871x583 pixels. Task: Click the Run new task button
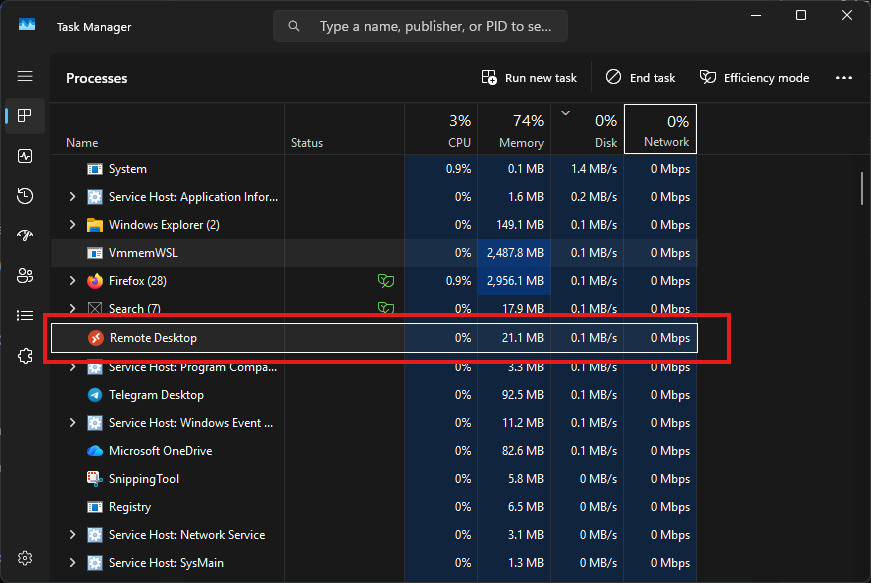tap(529, 78)
